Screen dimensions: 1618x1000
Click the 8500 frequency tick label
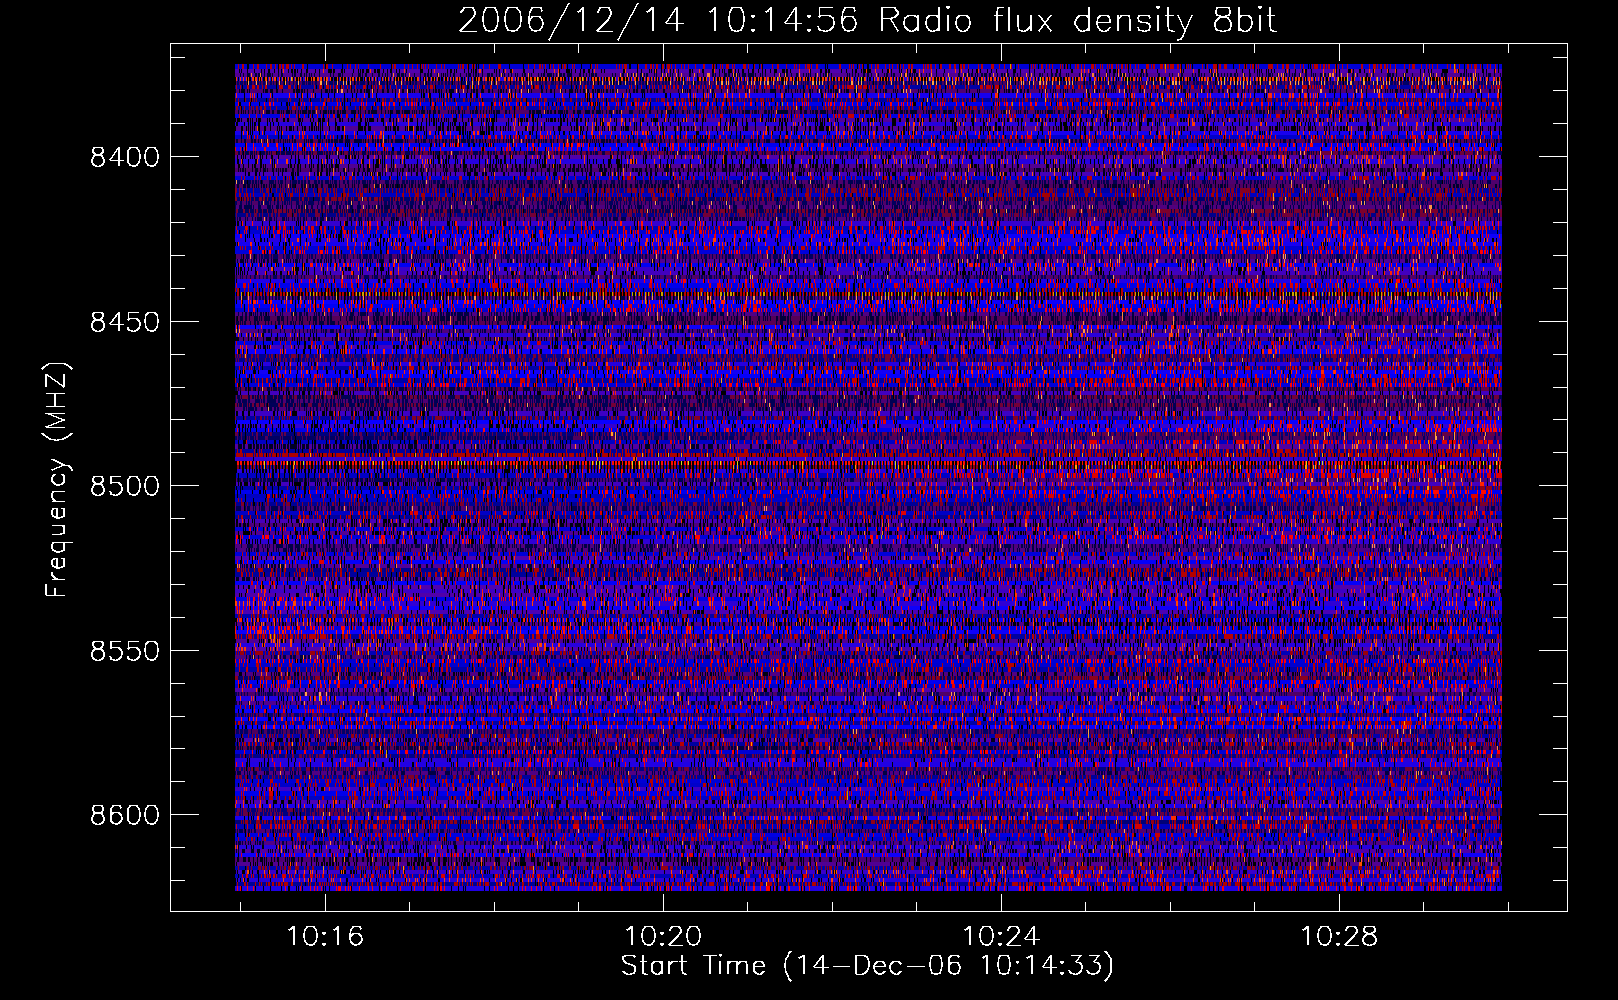pyautogui.click(x=125, y=486)
